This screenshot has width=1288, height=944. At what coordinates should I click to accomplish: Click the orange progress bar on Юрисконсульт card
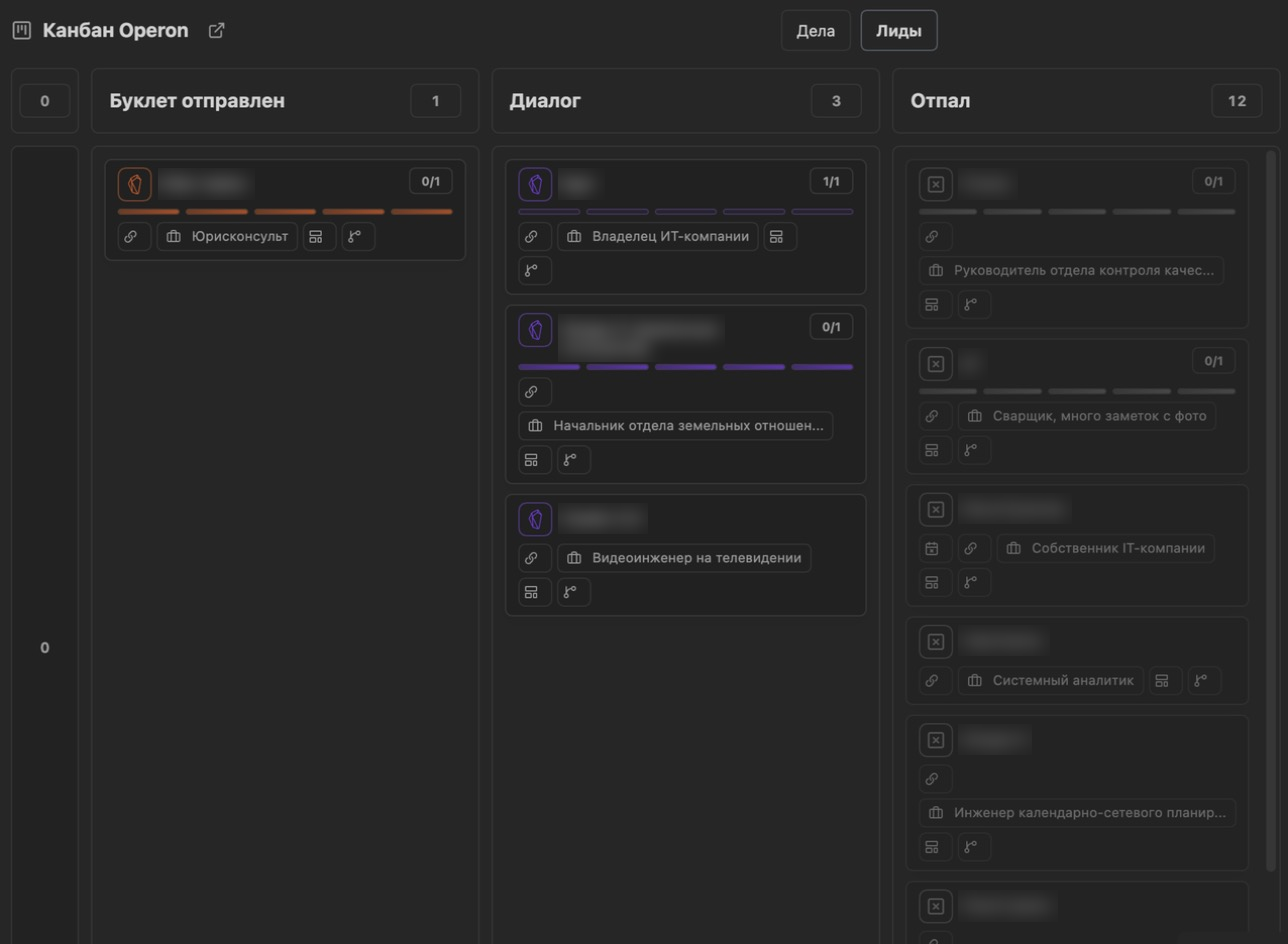[x=285, y=211]
